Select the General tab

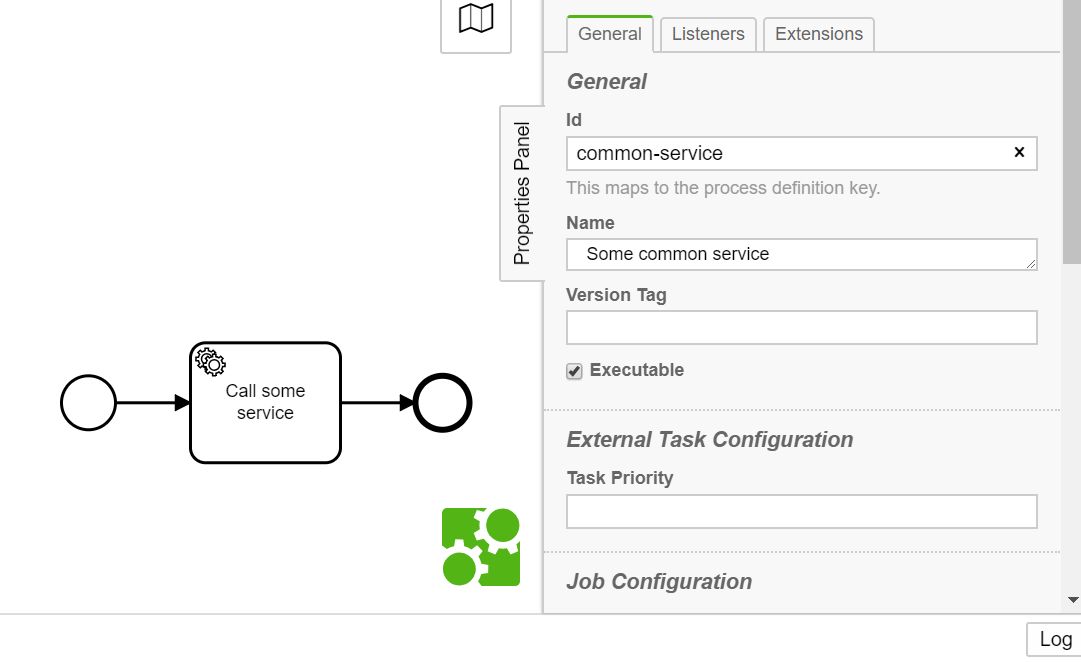coord(609,34)
